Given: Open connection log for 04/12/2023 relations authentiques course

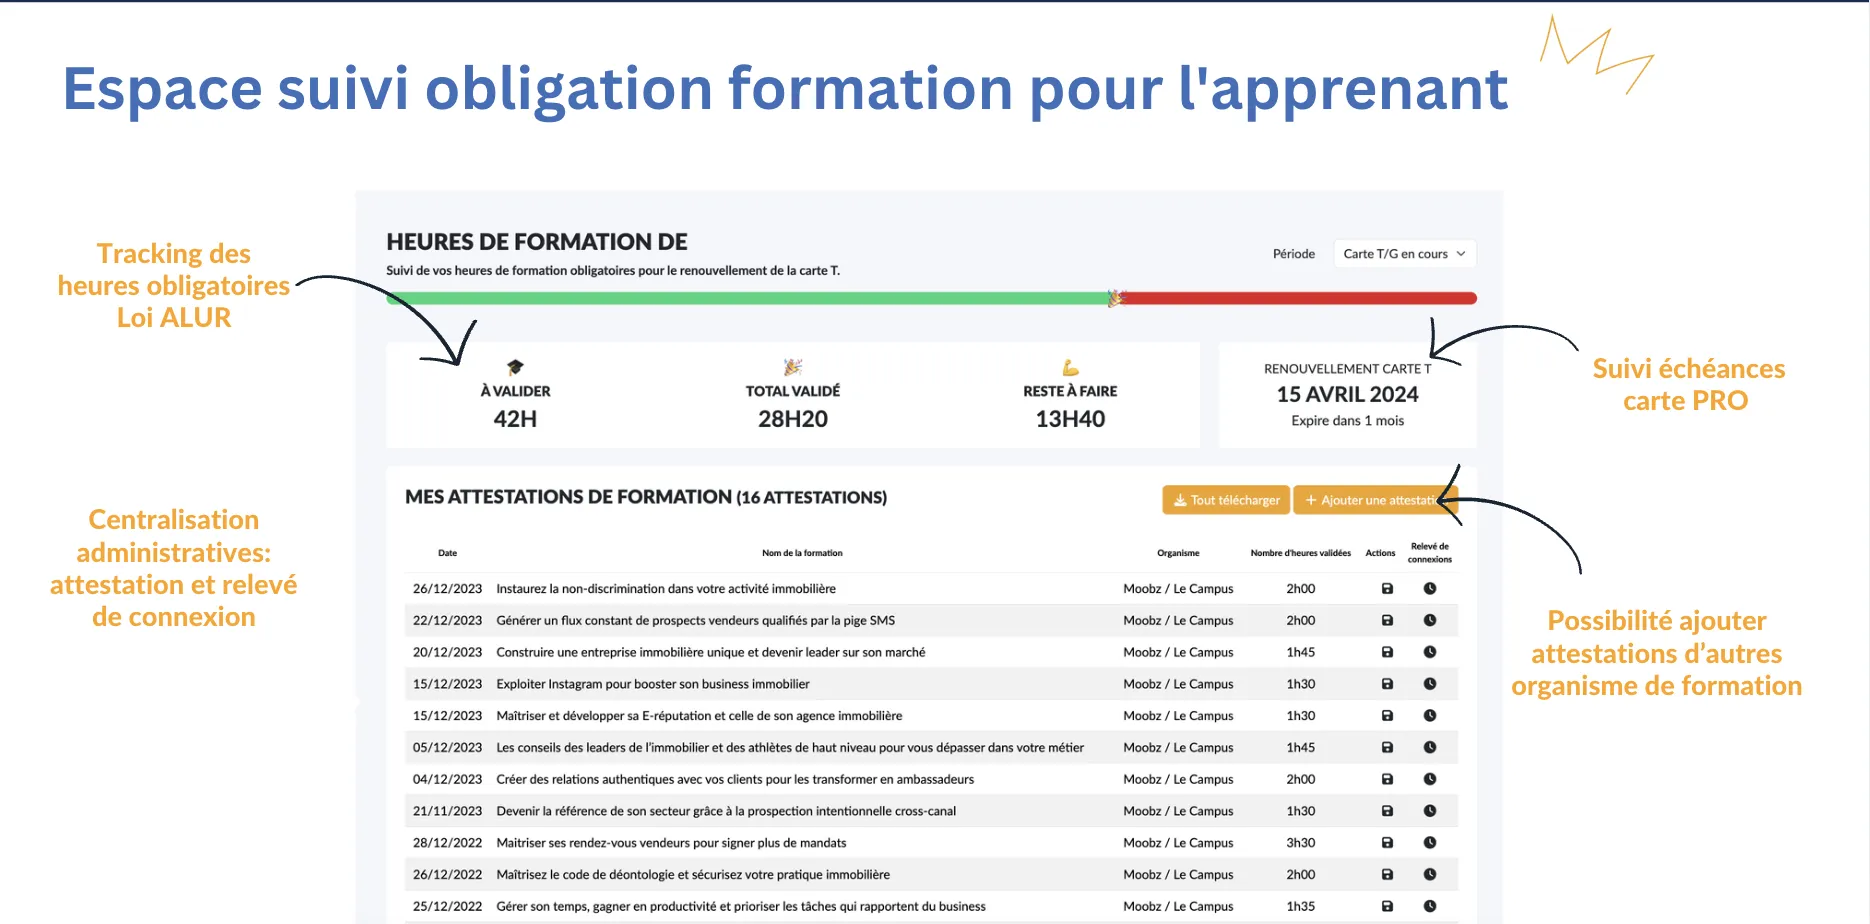Looking at the screenshot, I should [x=1430, y=779].
